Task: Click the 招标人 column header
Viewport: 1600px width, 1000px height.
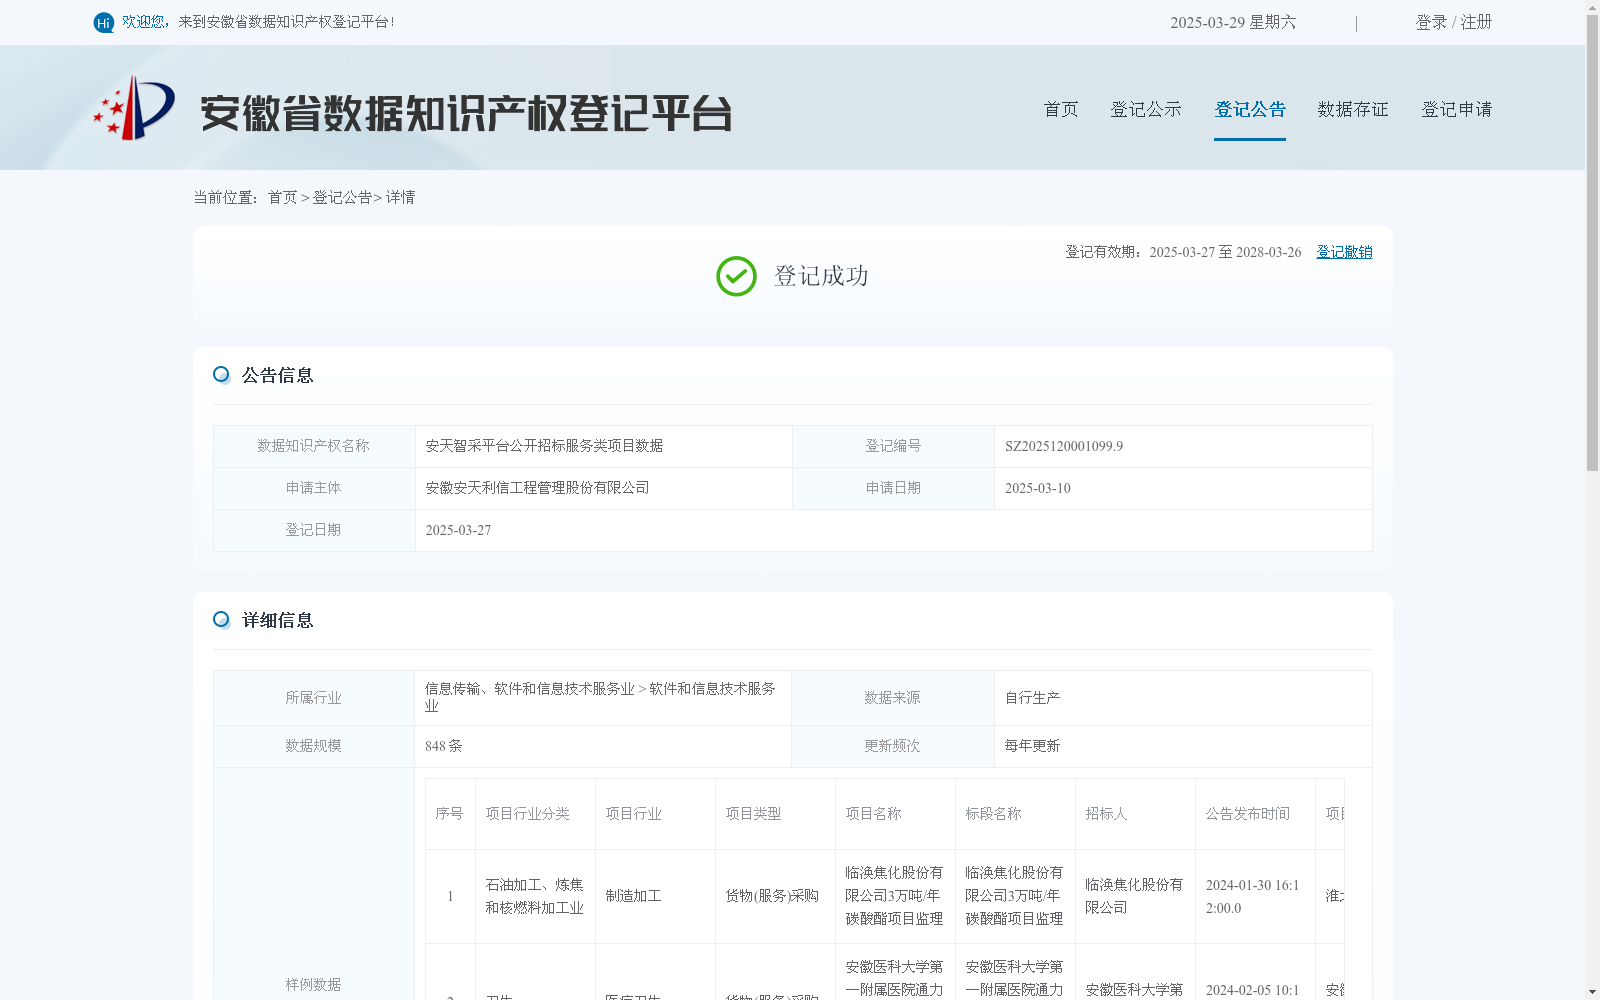Action: pyautogui.click(x=1106, y=814)
